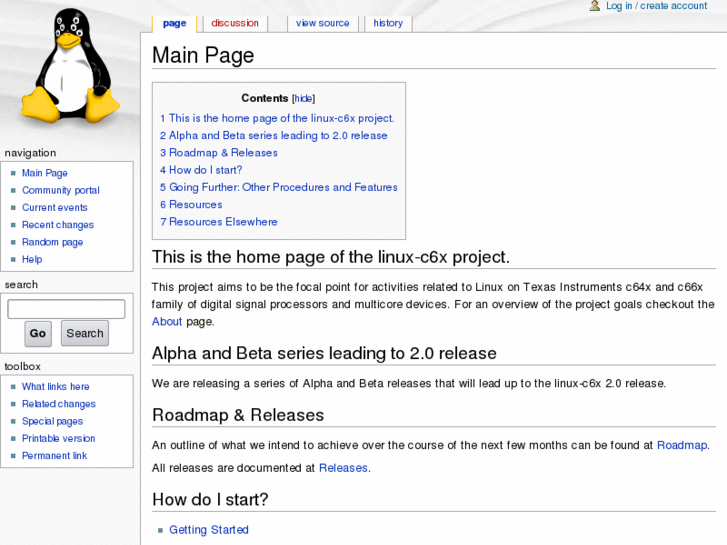The image size is (727, 545).
Task: Open Special pages in toolbox
Action: pyautogui.click(x=52, y=421)
